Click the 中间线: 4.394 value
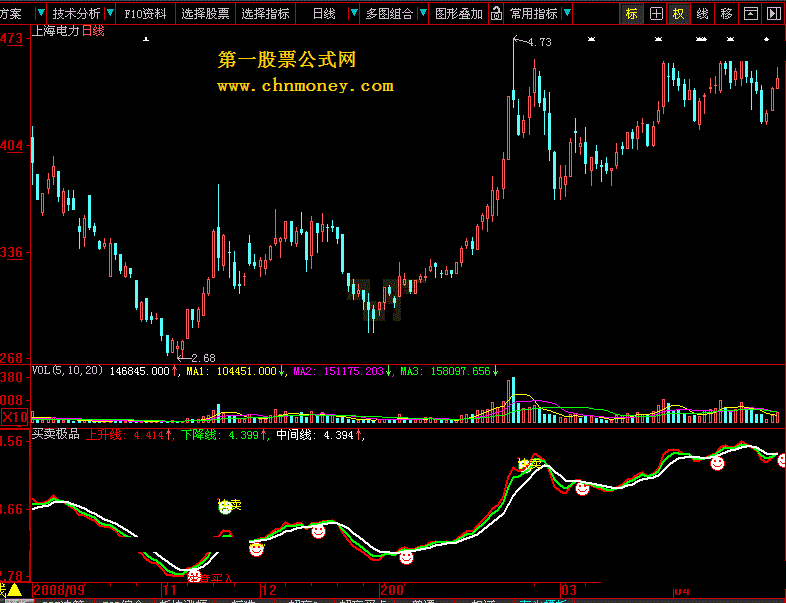Image resolution: width=786 pixels, height=603 pixels. point(315,435)
